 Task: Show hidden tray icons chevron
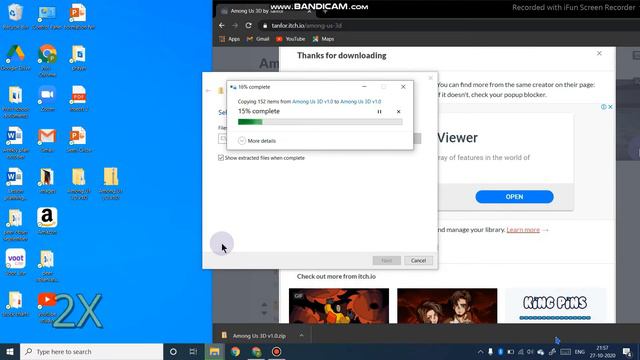click(480, 351)
